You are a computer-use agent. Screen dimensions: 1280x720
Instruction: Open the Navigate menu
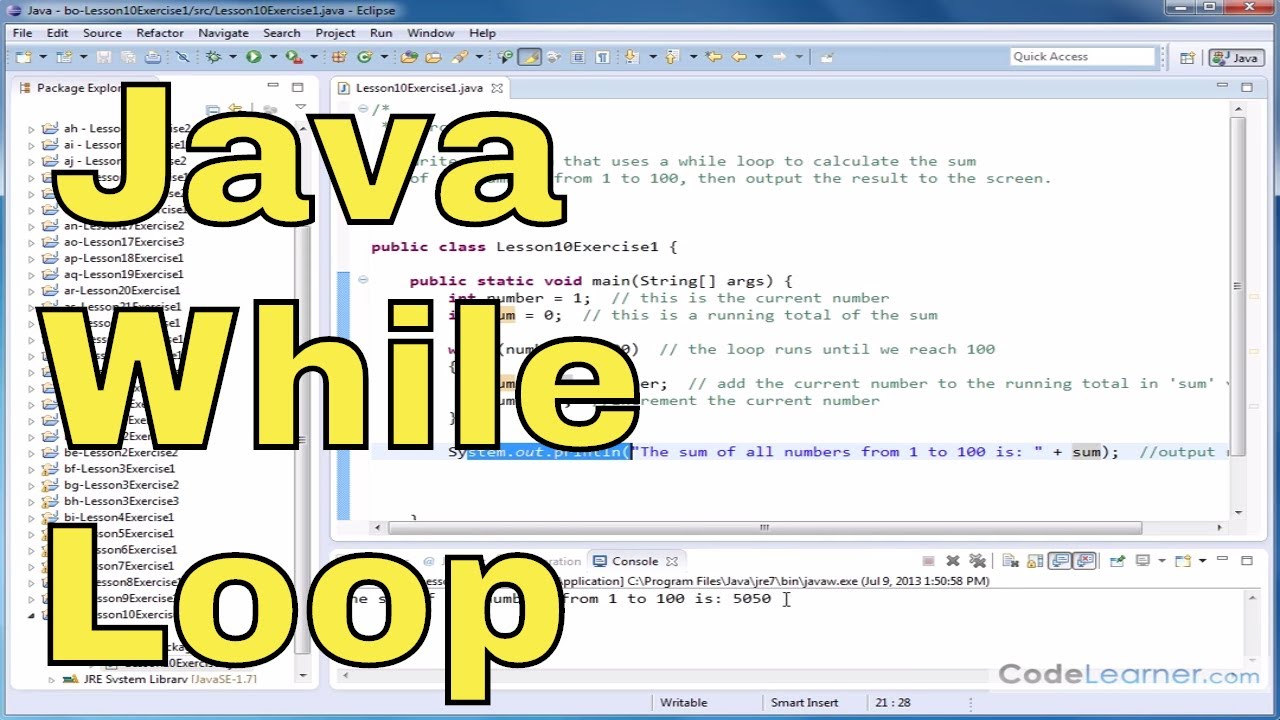click(223, 33)
